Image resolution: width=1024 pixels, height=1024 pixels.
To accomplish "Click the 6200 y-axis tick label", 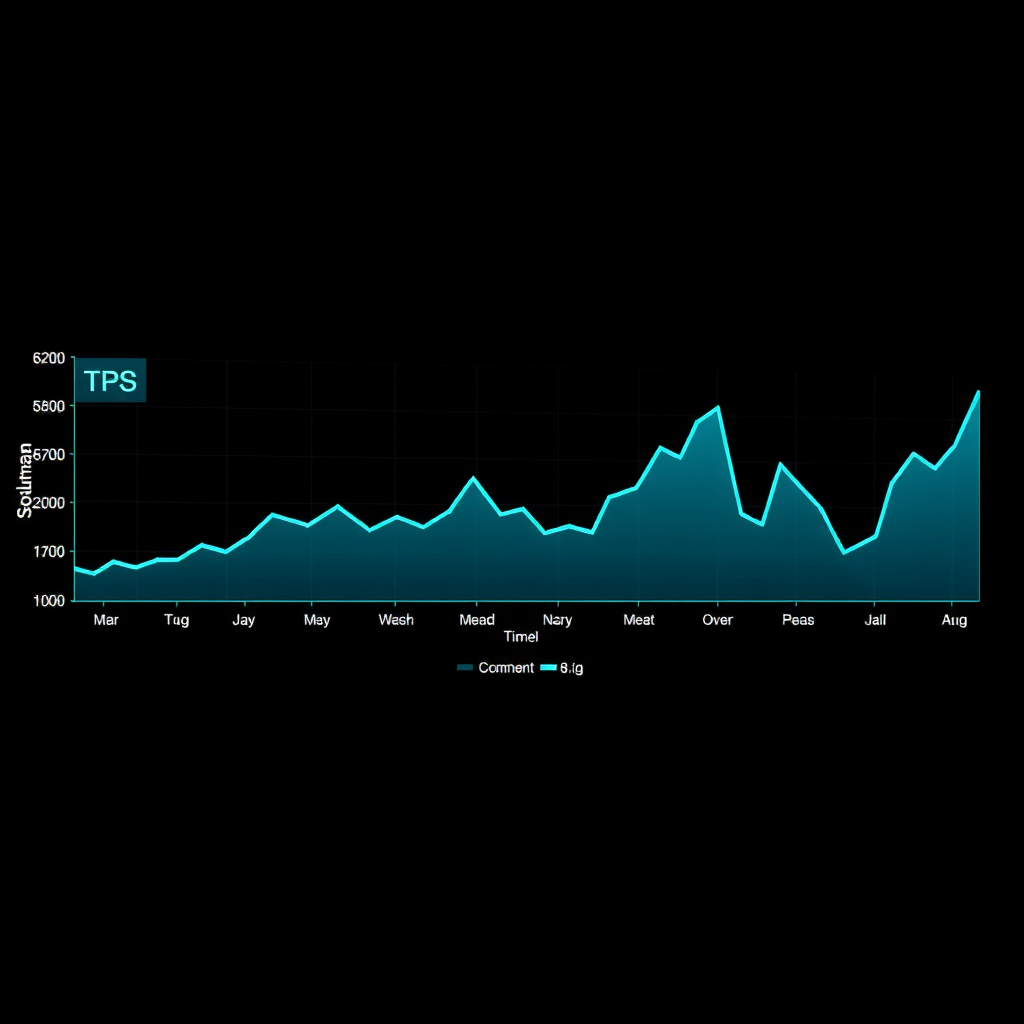I will (49, 358).
